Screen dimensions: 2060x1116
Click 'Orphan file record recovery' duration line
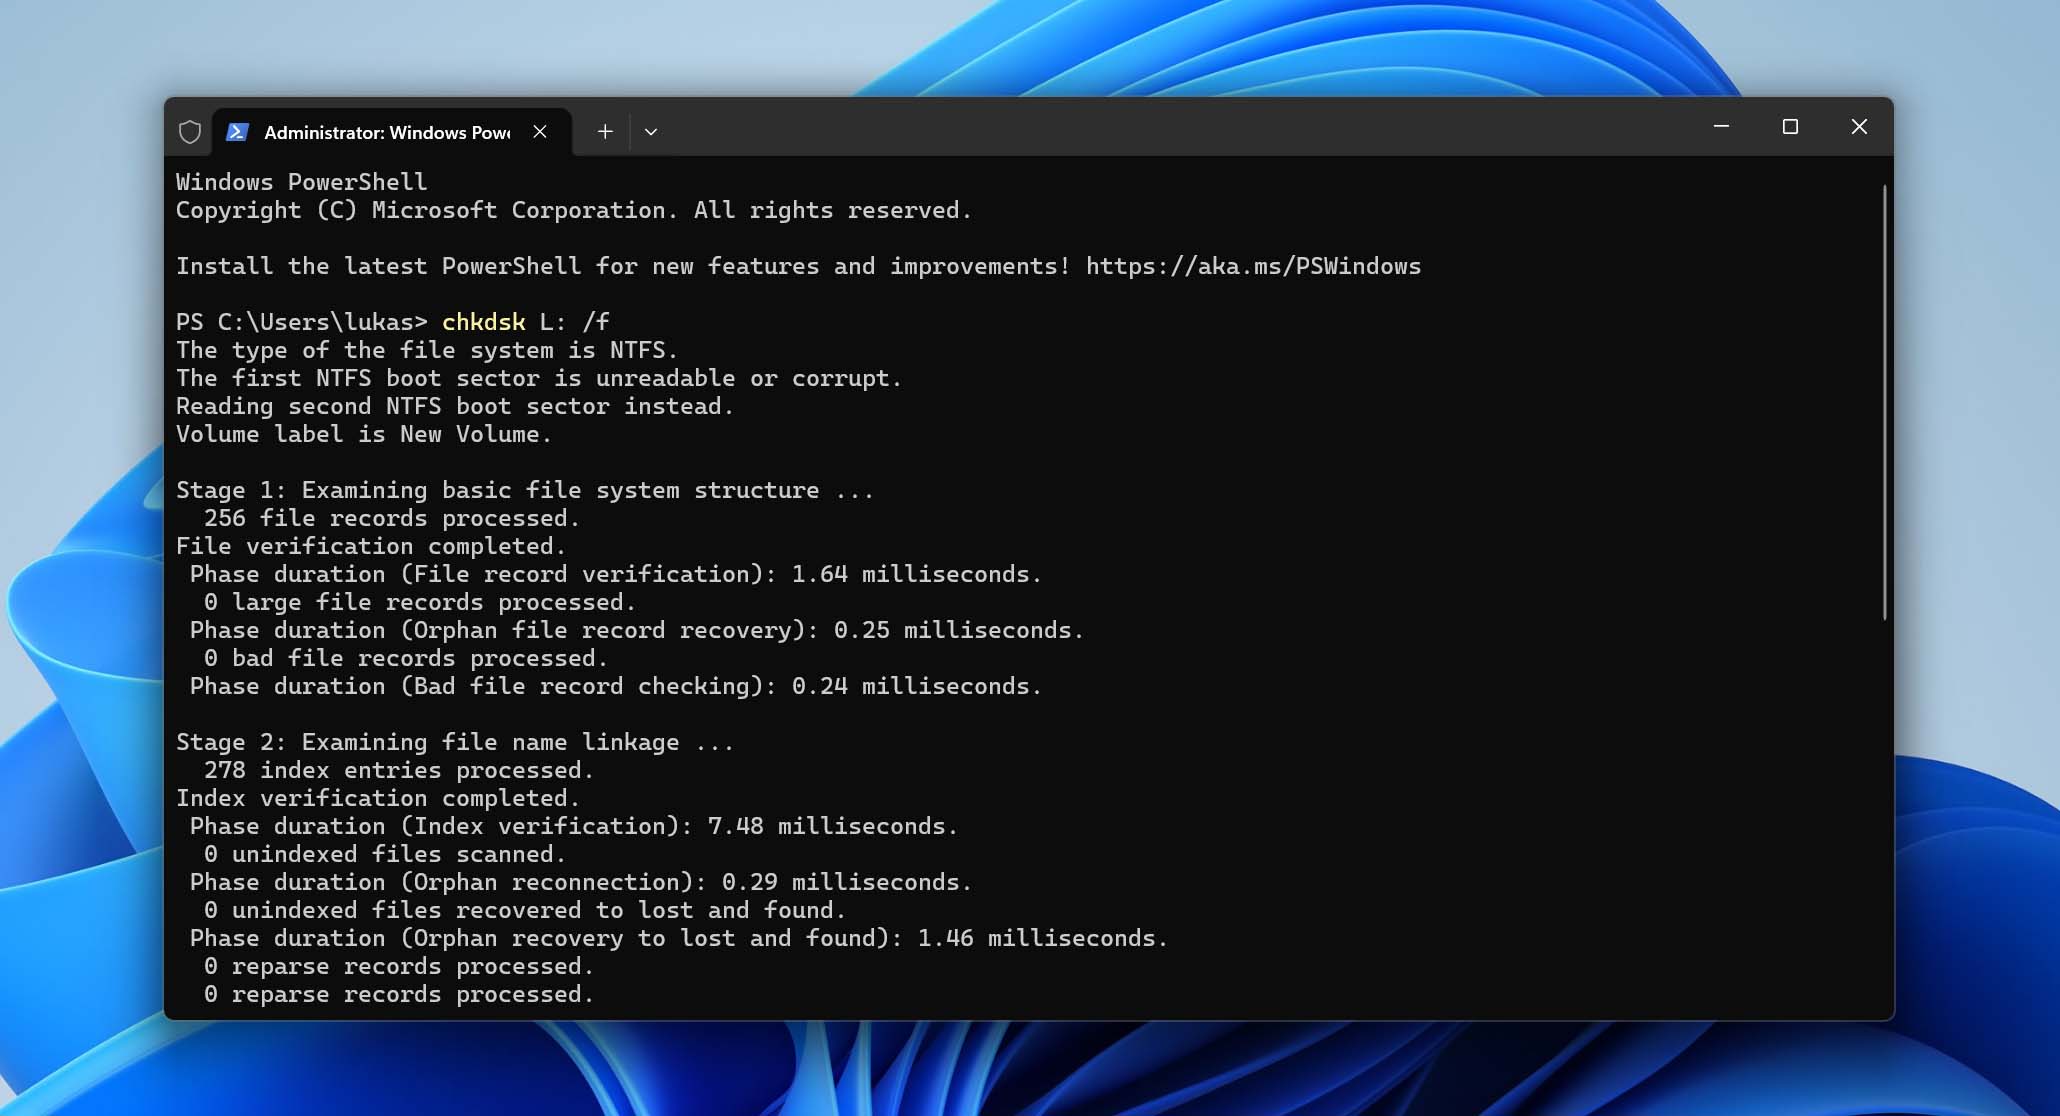pos(637,630)
